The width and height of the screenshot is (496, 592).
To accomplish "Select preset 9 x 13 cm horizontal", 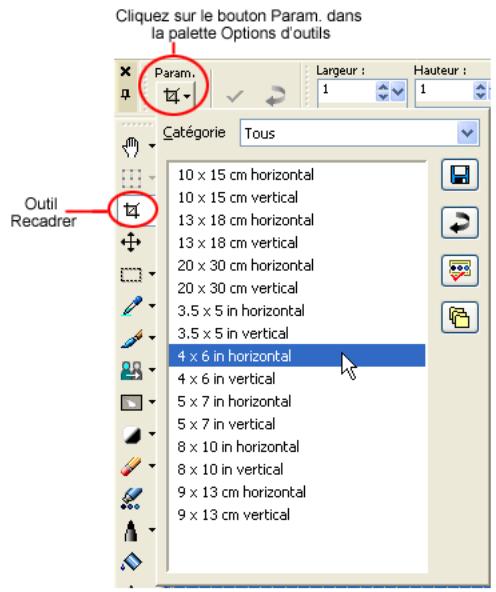I will [x=297, y=492].
